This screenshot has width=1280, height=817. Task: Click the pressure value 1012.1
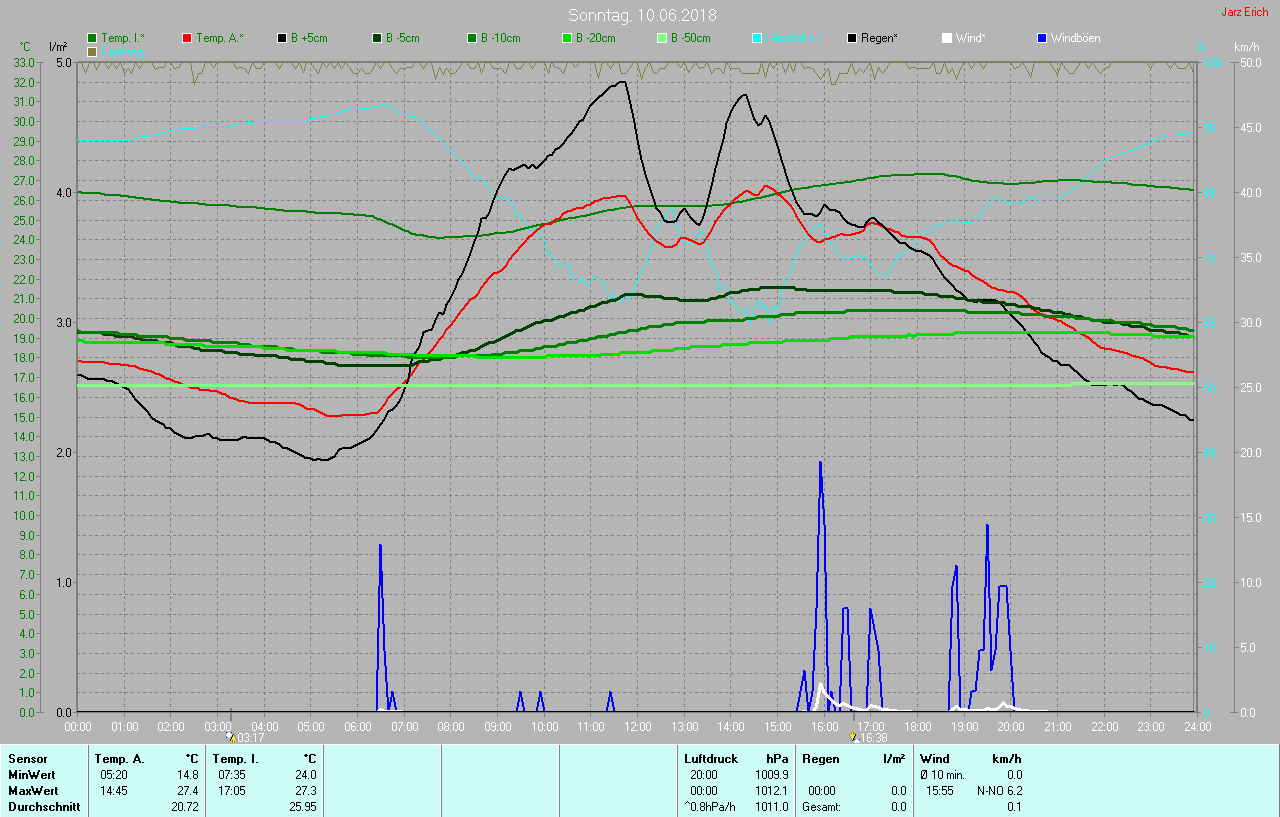pos(771,791)
